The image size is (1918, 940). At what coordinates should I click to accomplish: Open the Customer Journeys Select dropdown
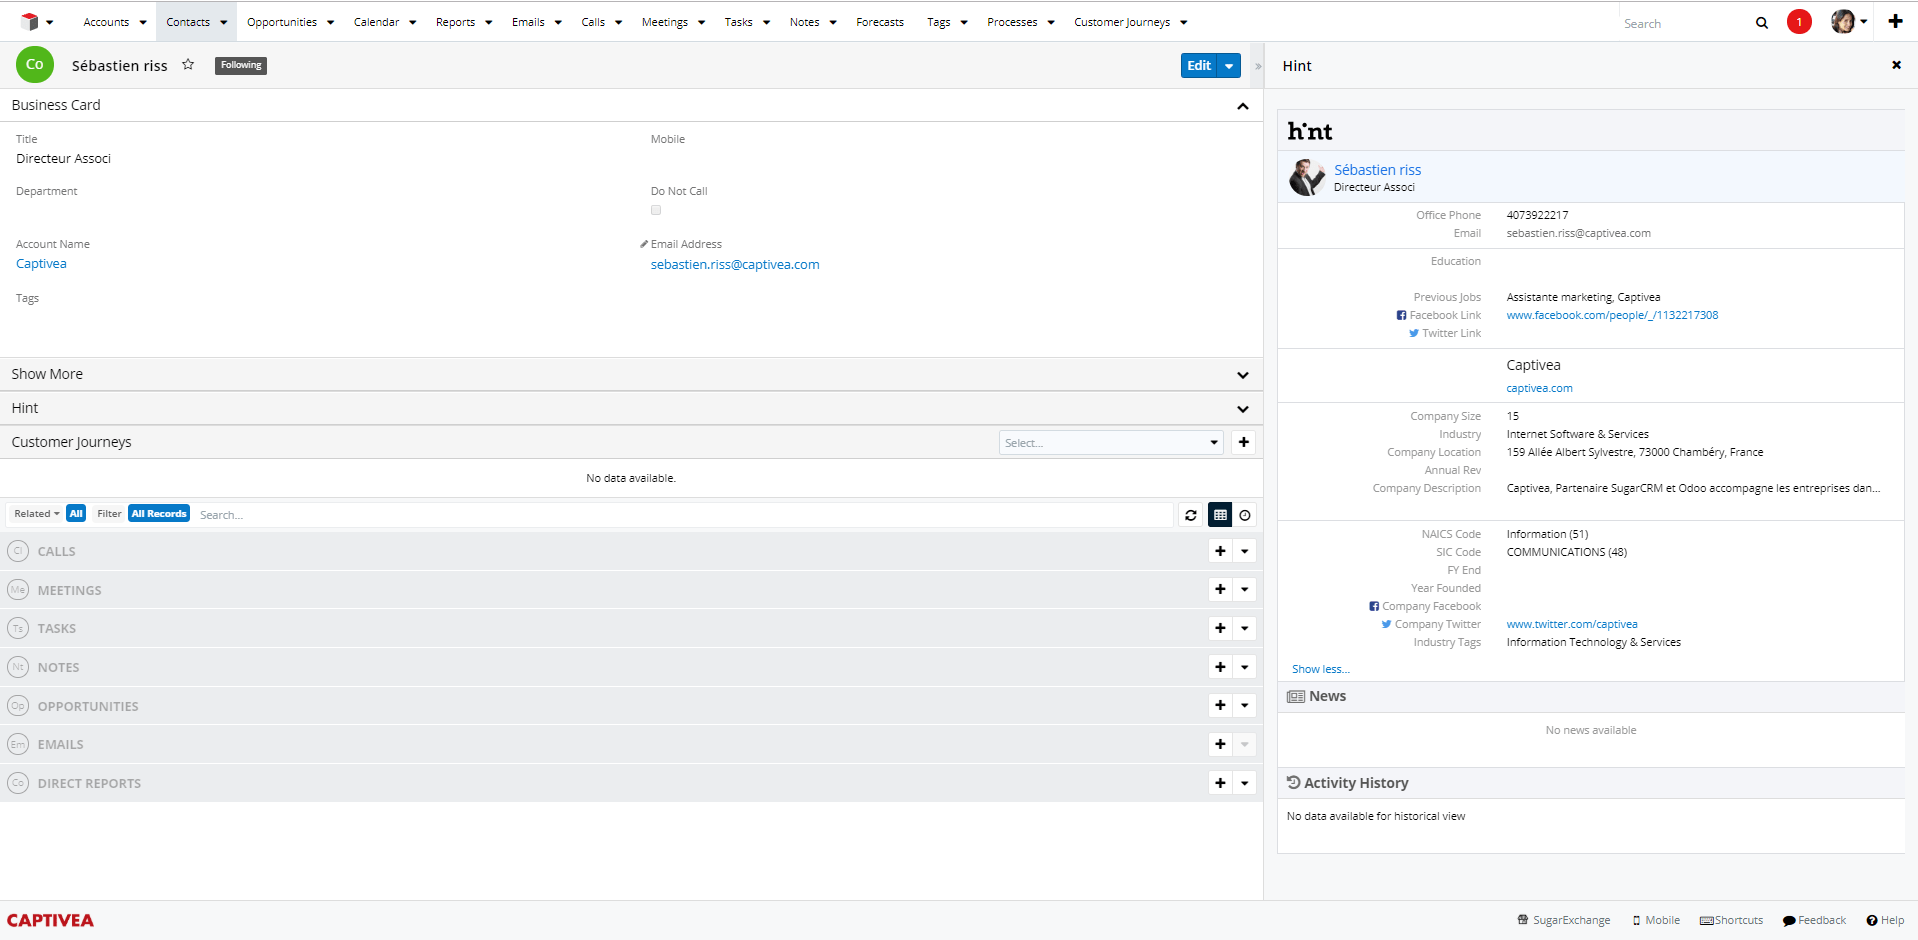click(x=1110, y=442)
